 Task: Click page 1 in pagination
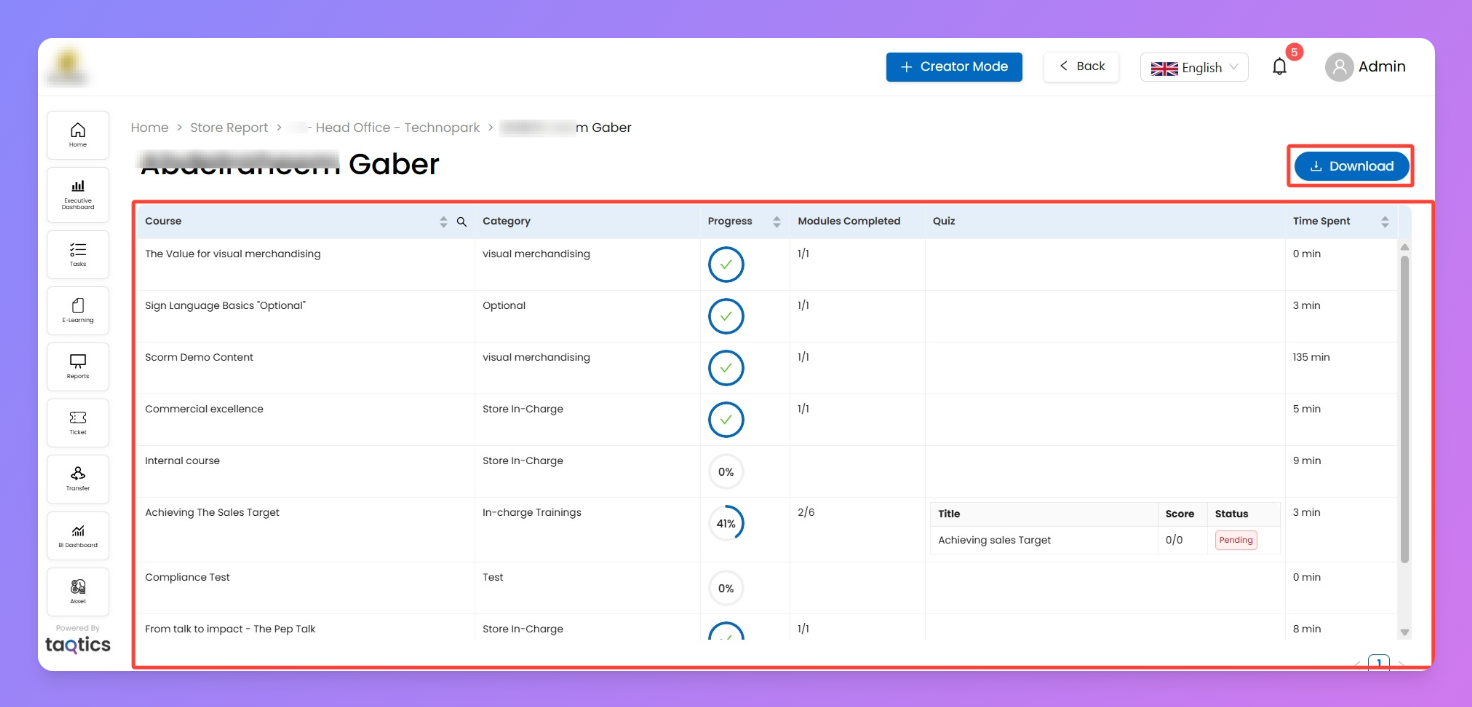pos(1379,663)
